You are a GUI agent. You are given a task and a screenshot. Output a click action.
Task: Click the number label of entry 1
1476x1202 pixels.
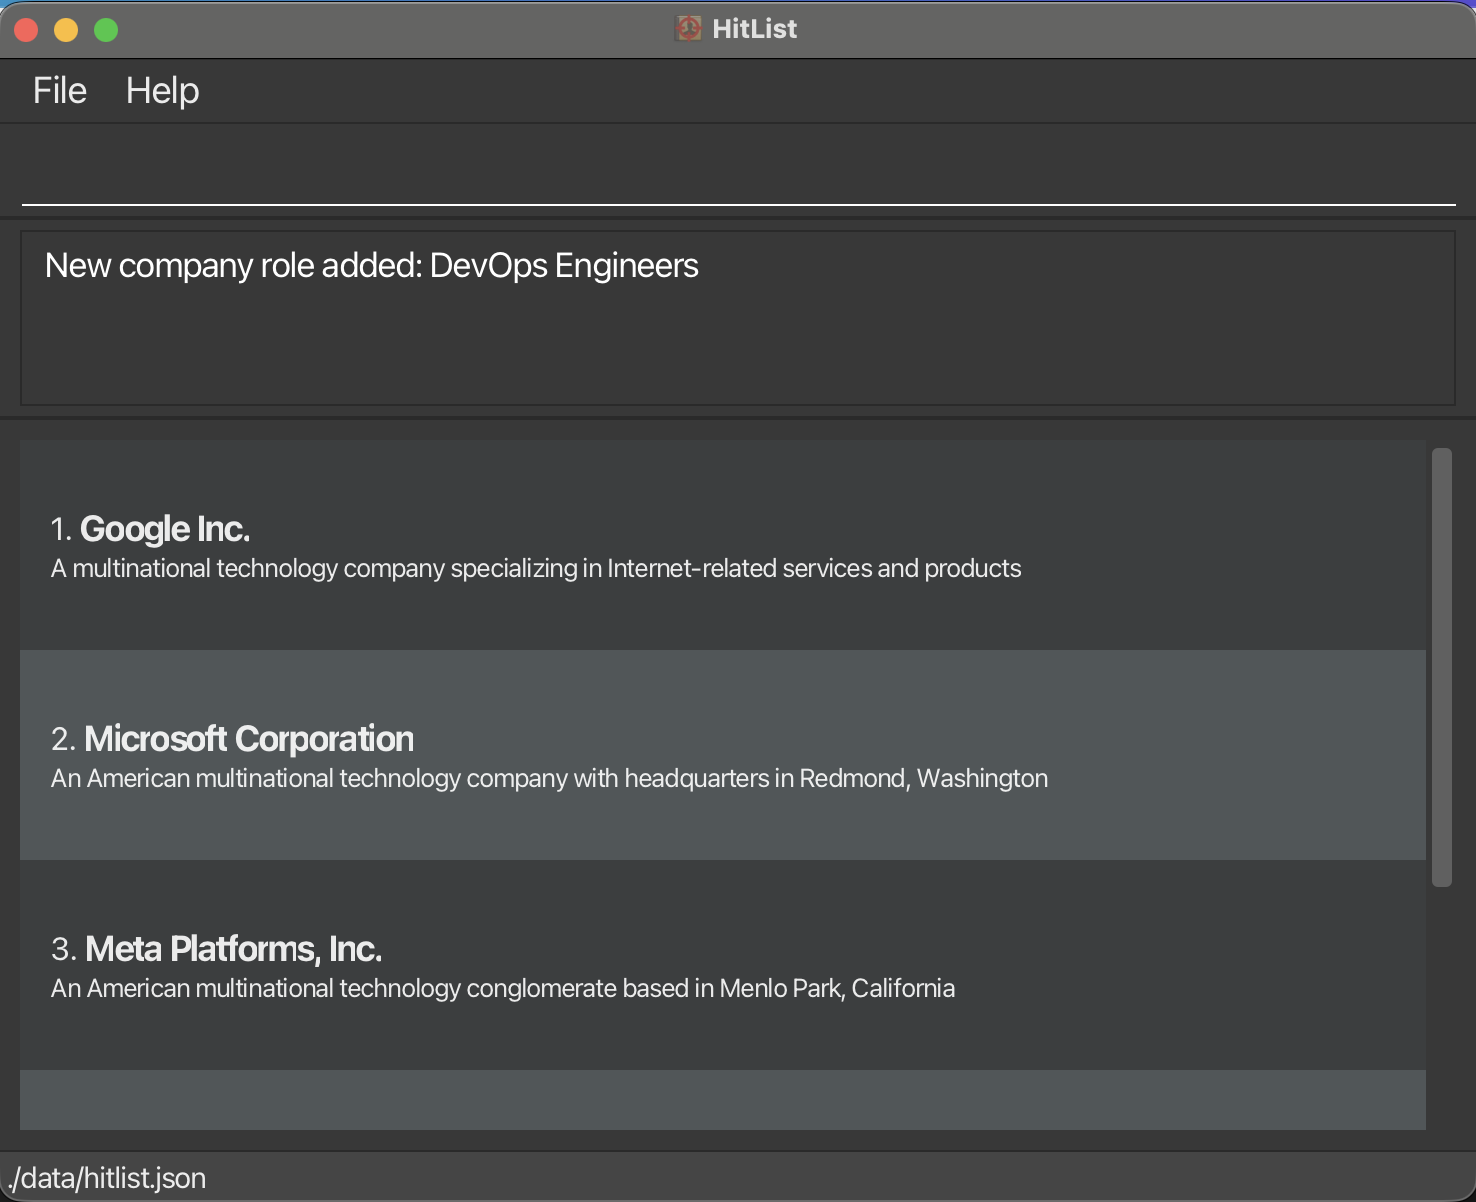click(59, 528)
